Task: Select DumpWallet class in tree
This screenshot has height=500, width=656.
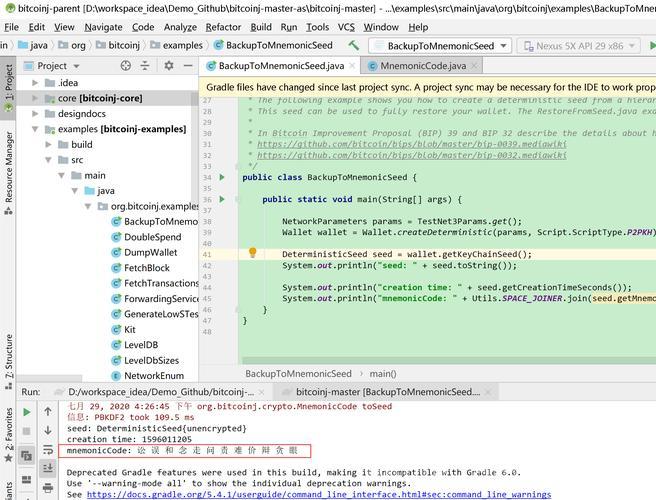Action: (x=144, y=253)
